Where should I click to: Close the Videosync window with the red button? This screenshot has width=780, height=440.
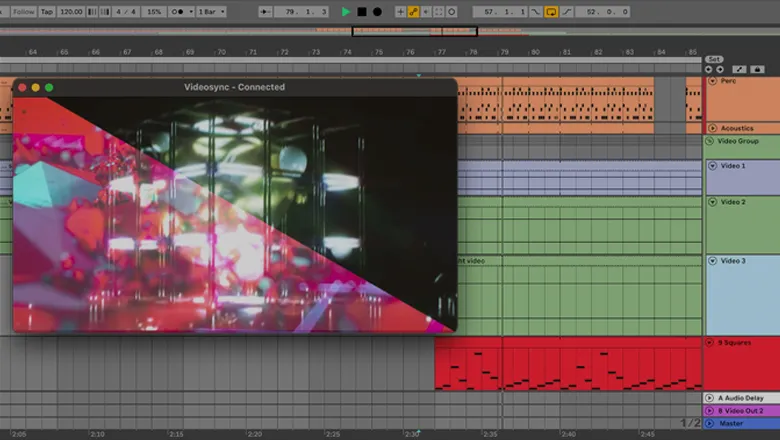tap(22, 88)
